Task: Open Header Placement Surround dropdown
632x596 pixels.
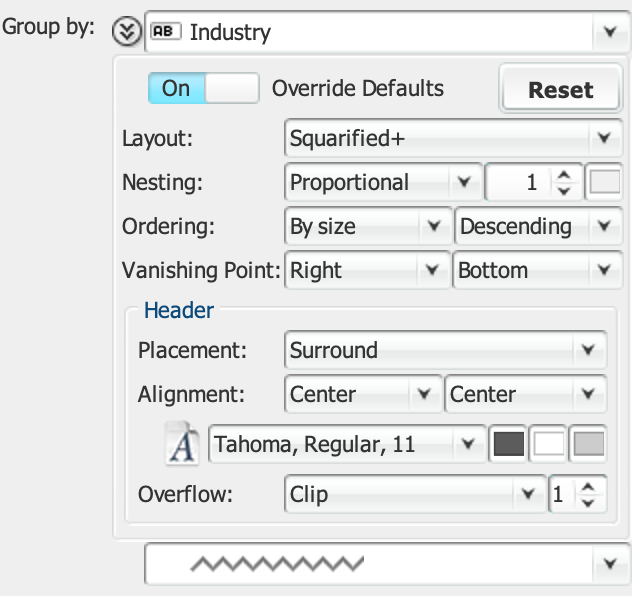Action: click(445, 351)
